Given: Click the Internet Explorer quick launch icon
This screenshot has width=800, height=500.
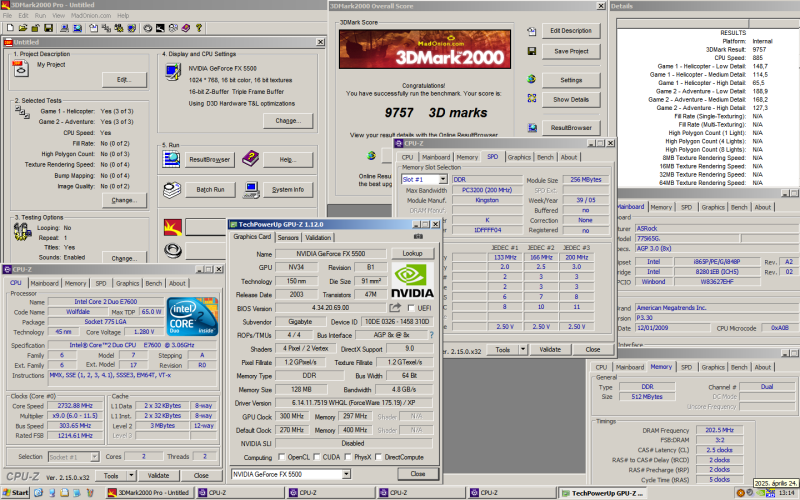Looking at the screenshot, I should click(x=38, y=492).
